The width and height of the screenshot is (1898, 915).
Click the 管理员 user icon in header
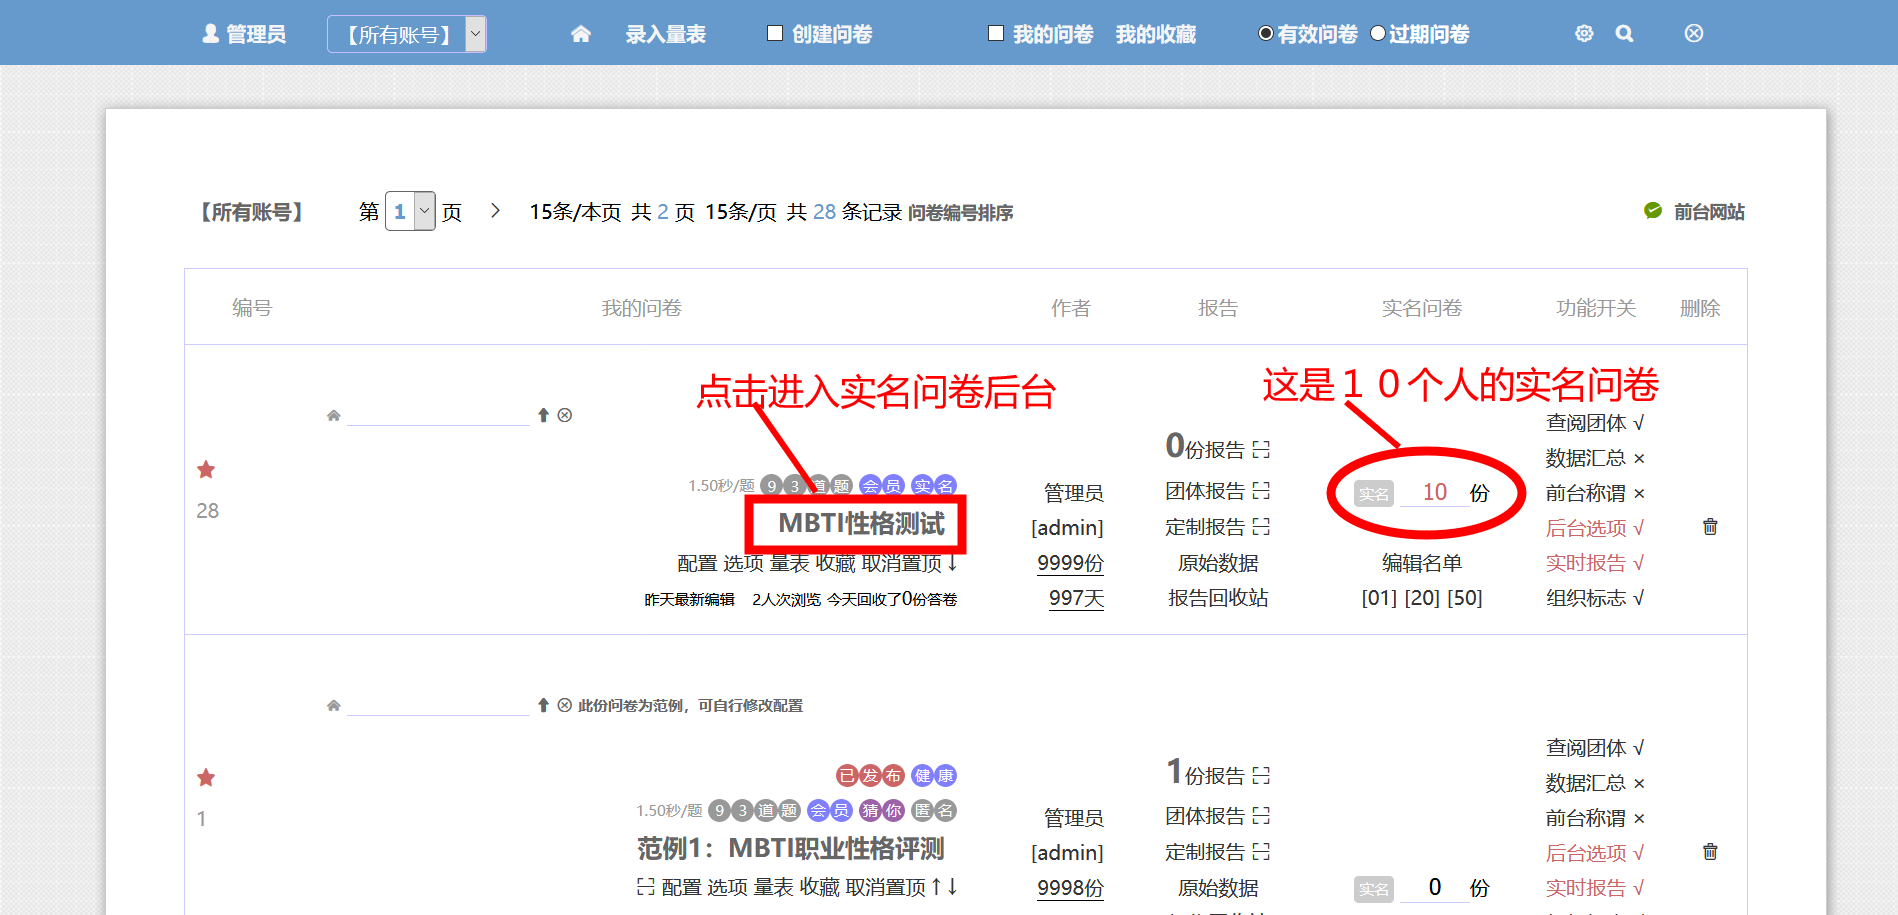[x=211, y=34]
